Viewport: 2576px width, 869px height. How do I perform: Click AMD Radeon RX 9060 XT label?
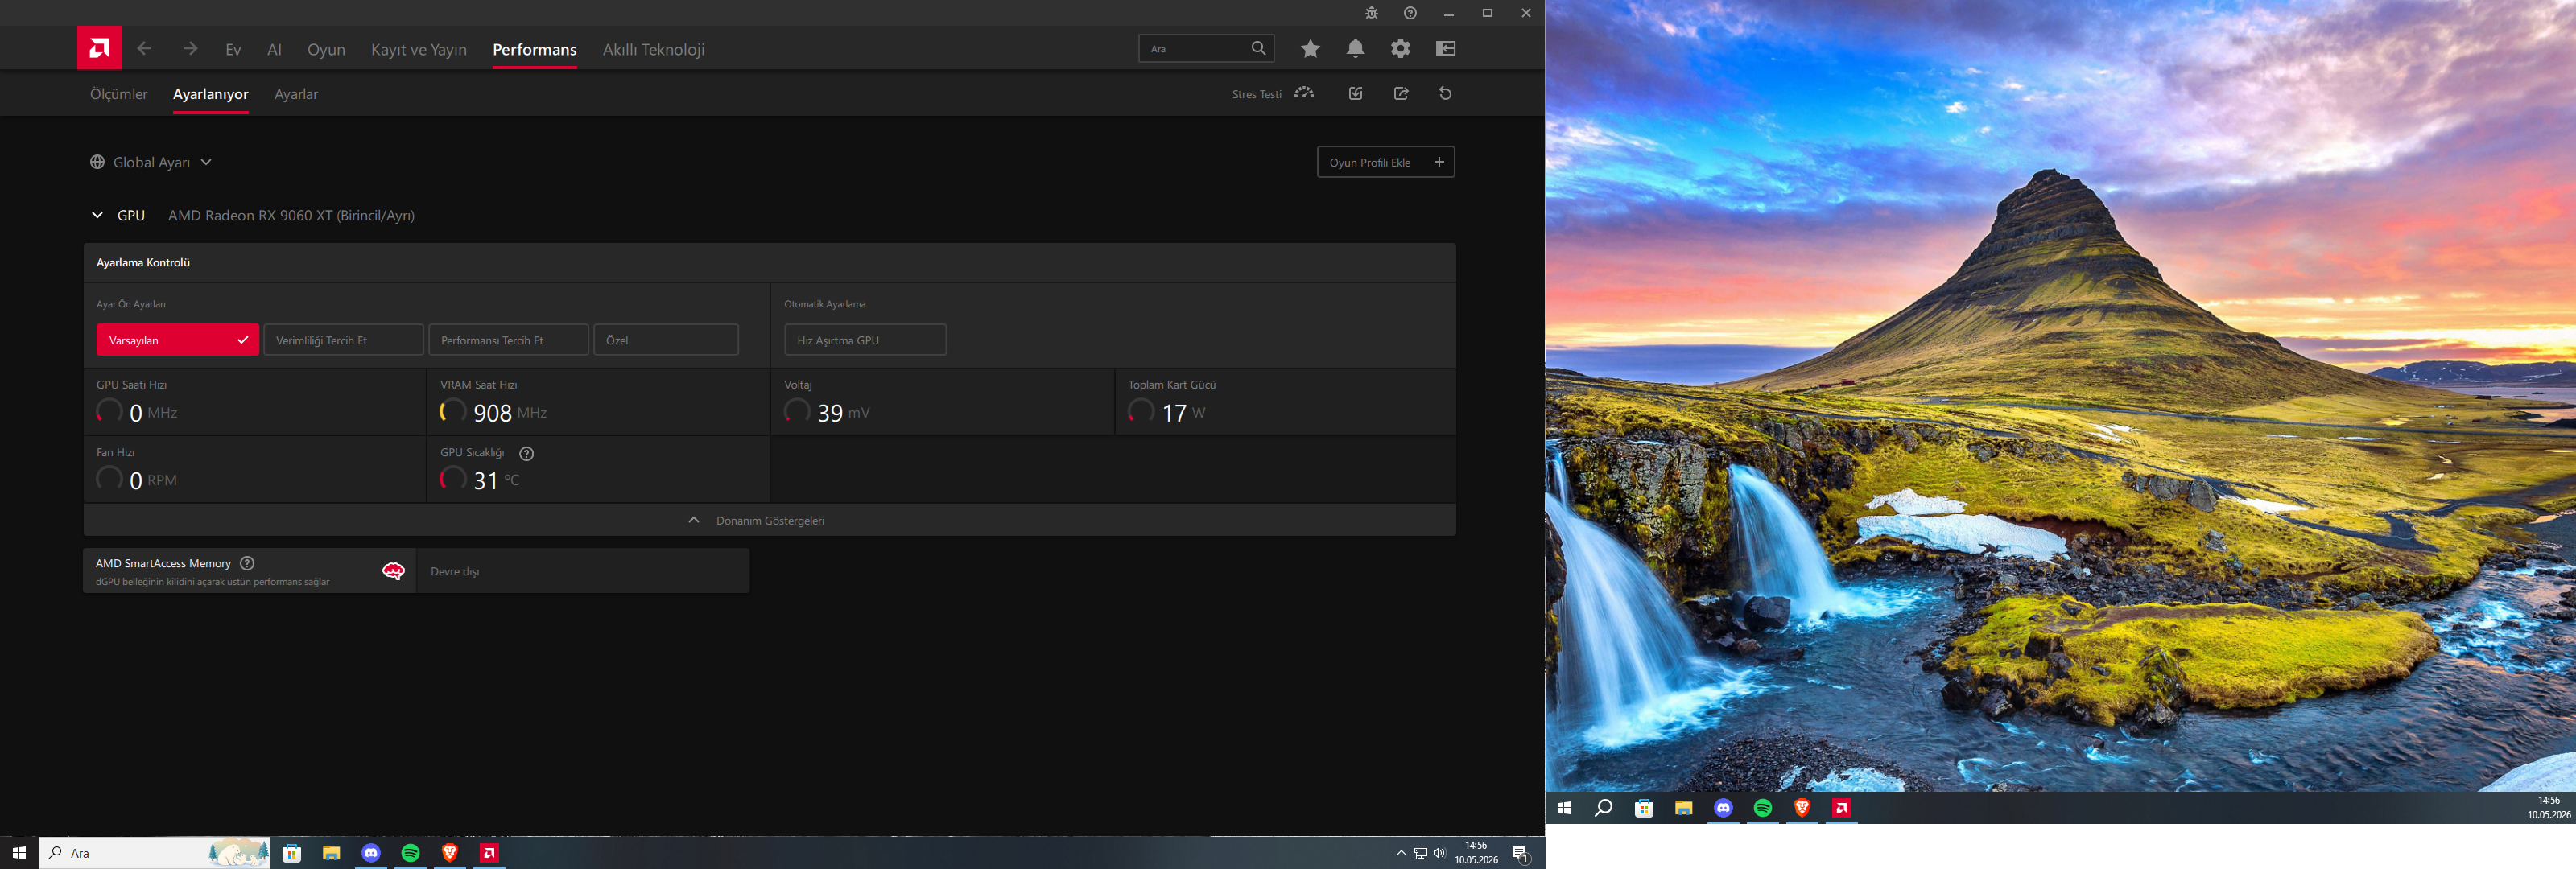click(291, 215)
